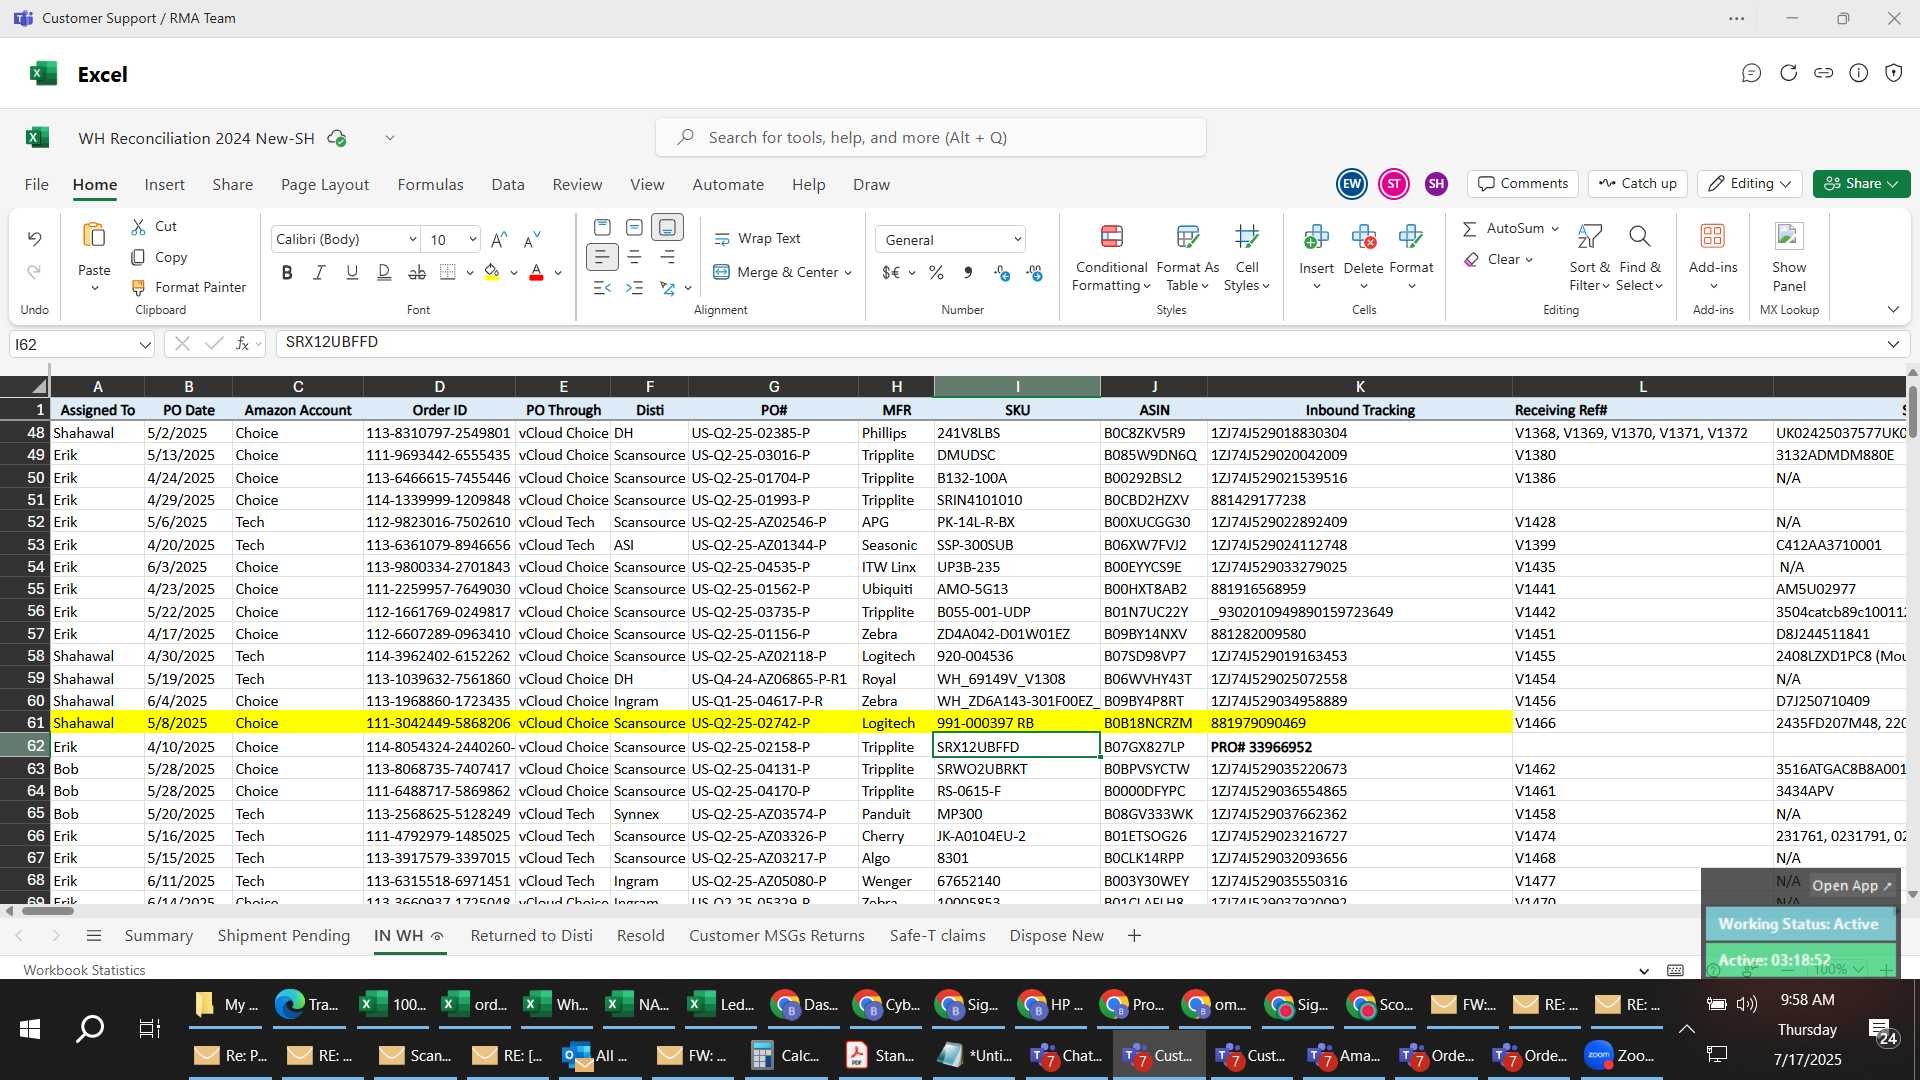Toggle Middle Align button
Image resolution: width=1920 pixels, height=1080 pixels.
pyautogui.click(x=634, y=228)
